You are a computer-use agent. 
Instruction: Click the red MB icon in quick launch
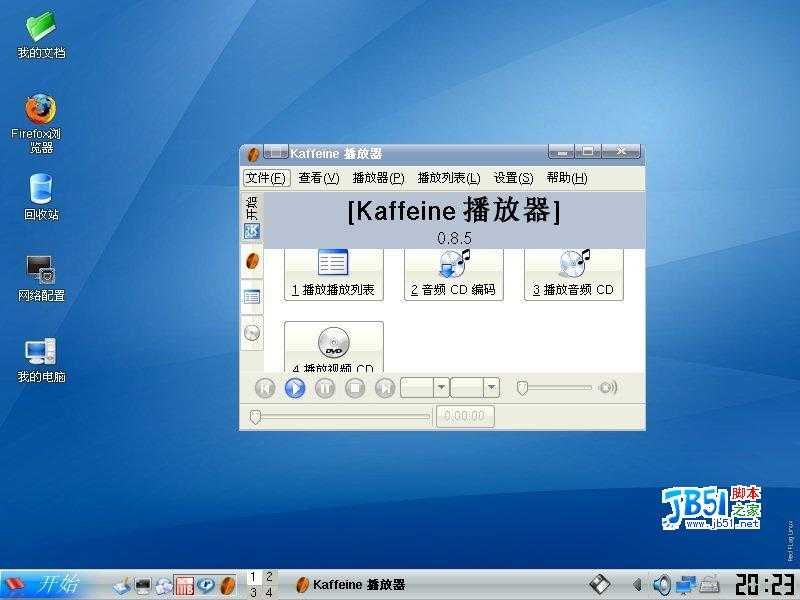point(184,586)
